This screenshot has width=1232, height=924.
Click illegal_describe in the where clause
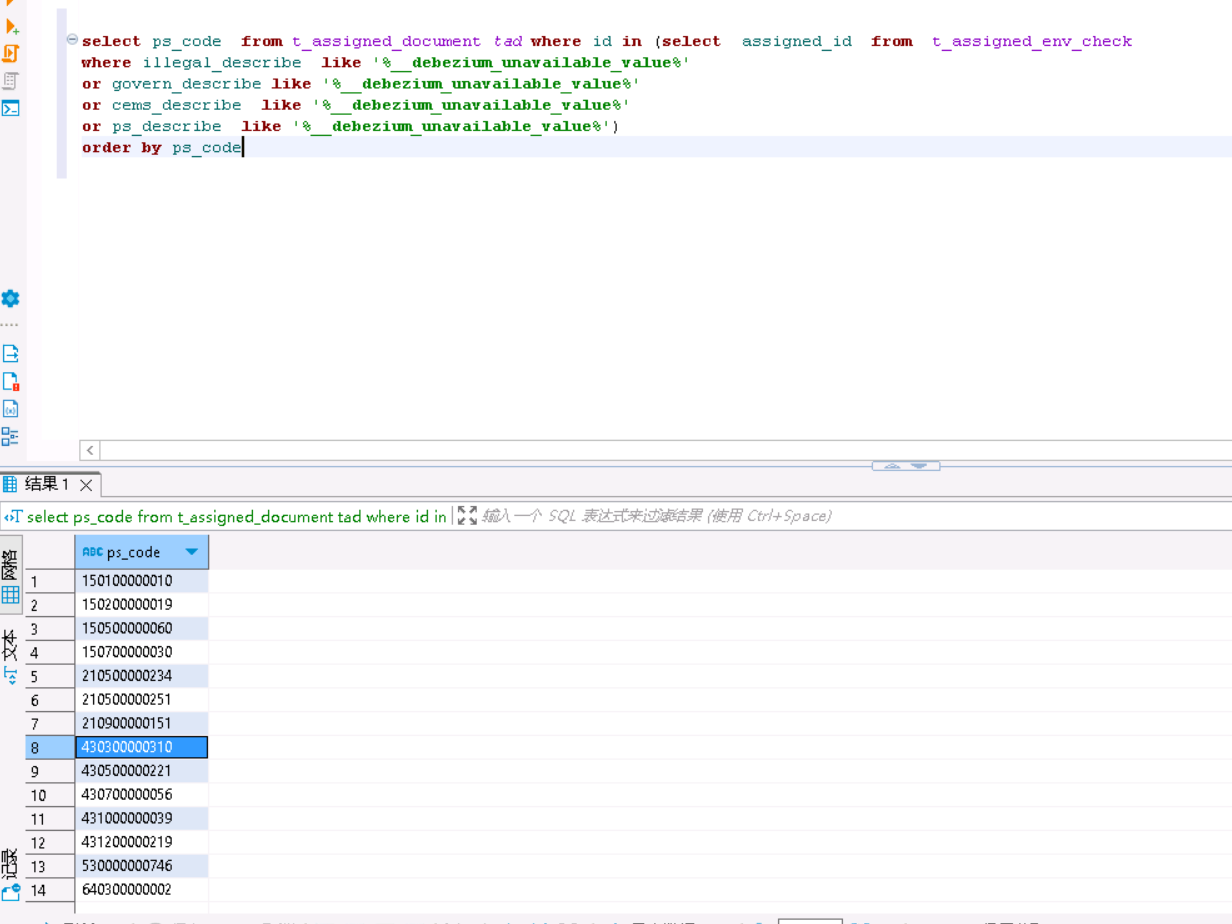tap(221, 62)
